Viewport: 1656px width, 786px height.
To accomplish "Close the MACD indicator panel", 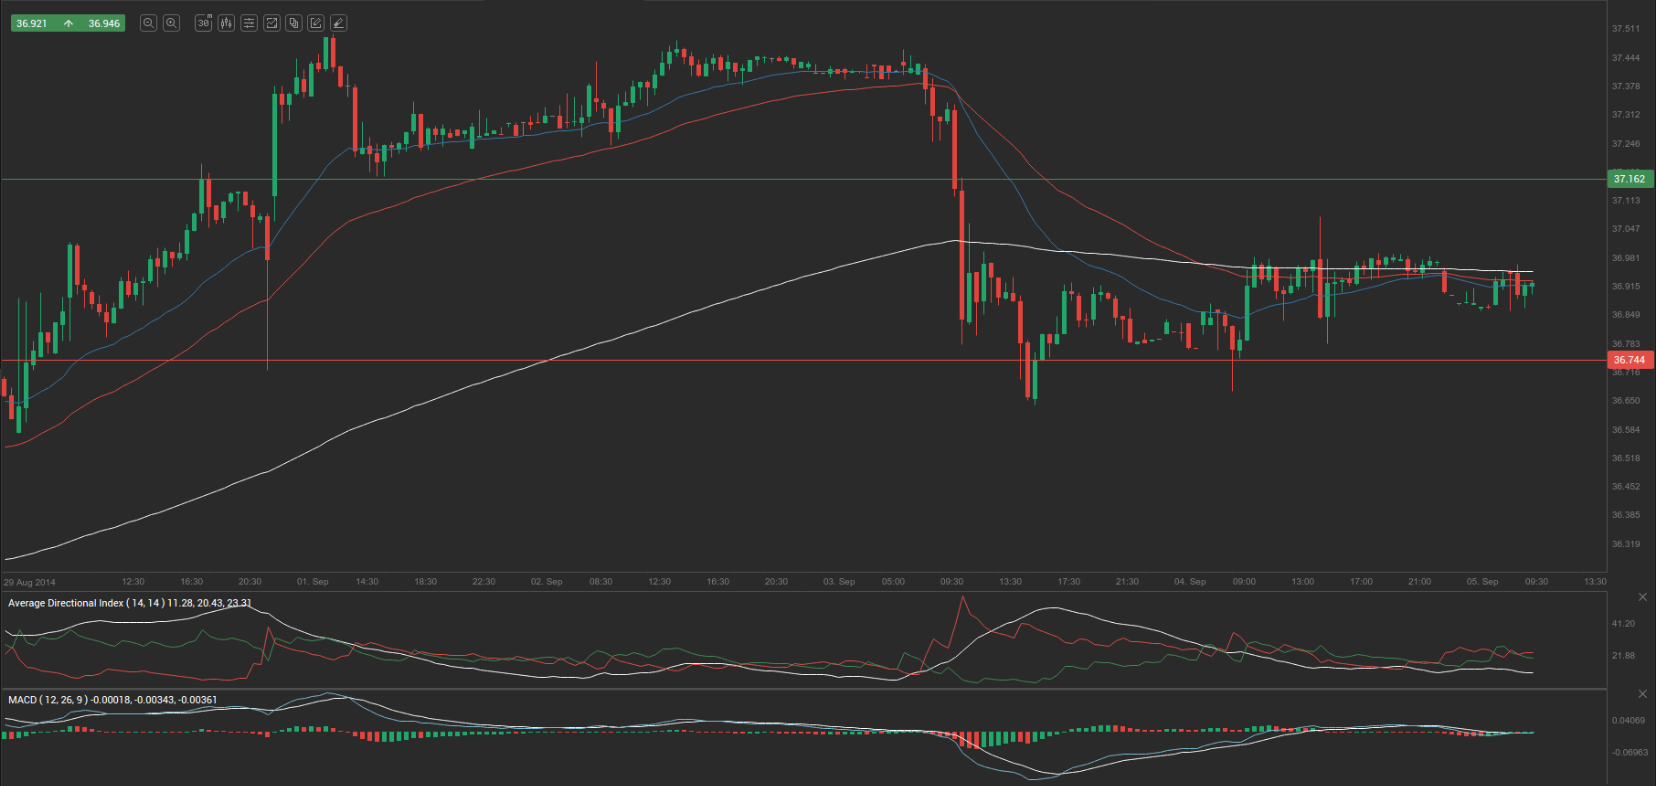I will (1642, 693).
